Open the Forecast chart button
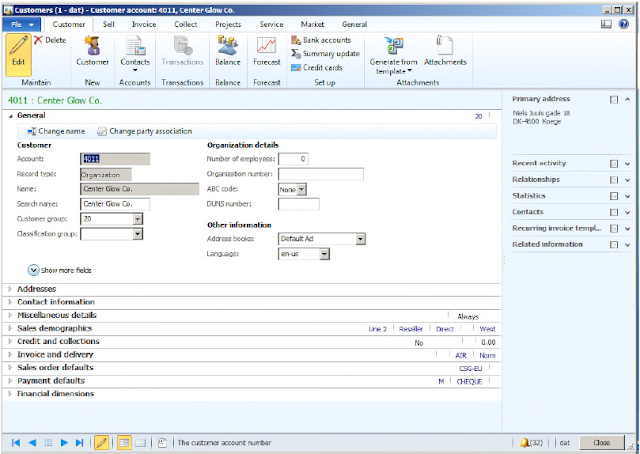Viewport: 640px width, 454px height. [x=267, y=51]
